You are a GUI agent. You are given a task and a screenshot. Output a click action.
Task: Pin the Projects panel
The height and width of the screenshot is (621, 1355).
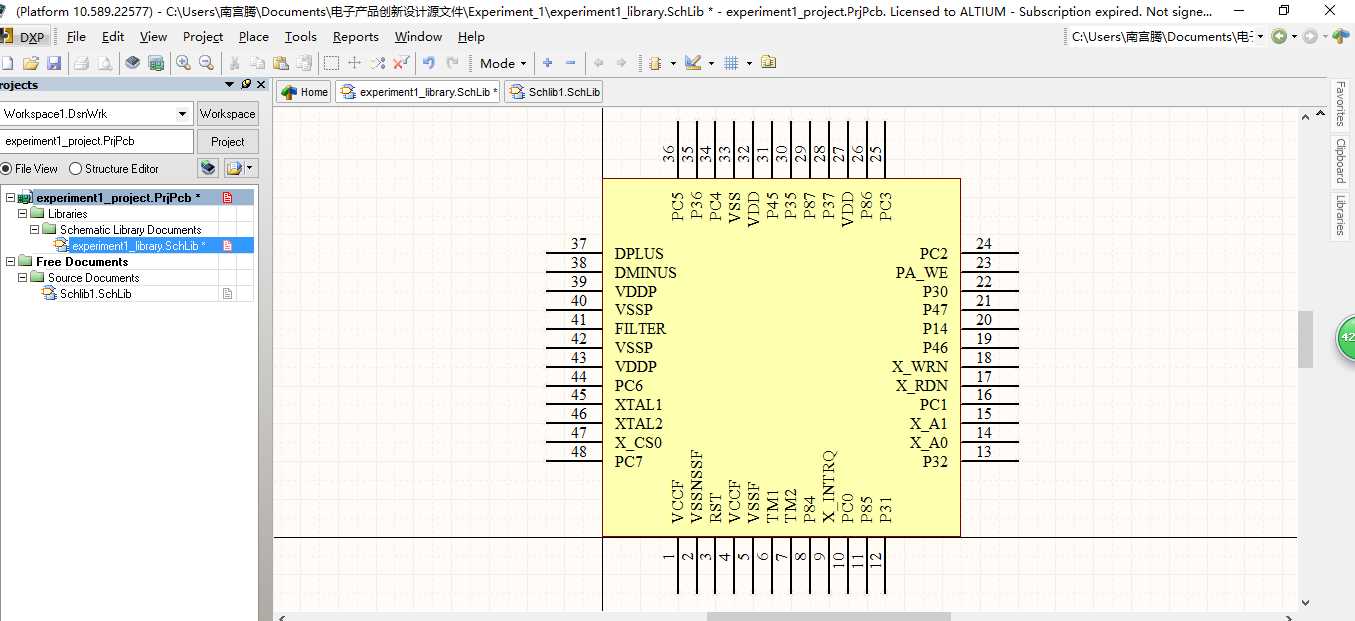point(246,85)
